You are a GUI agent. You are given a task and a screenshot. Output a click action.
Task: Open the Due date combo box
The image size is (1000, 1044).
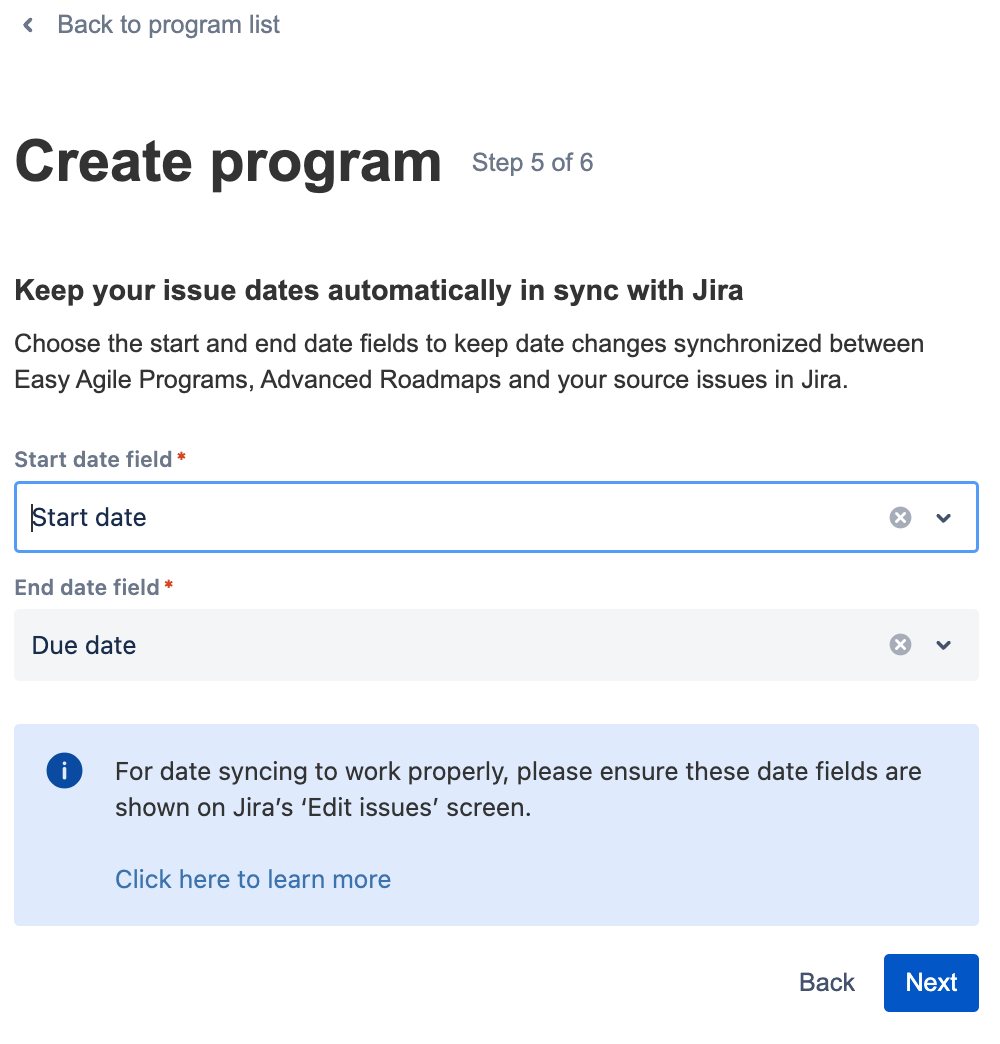coord(450,645)
